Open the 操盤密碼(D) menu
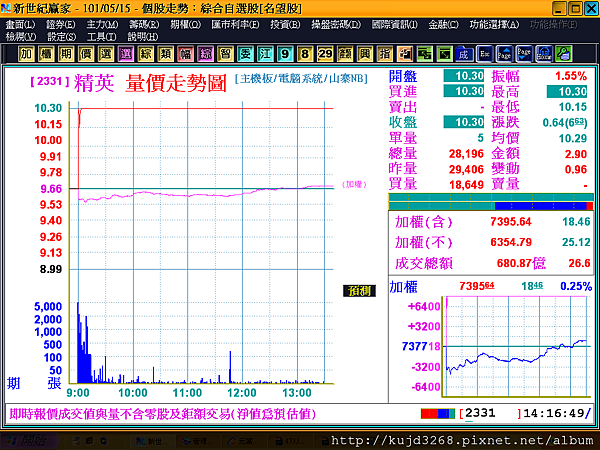The image size is (600, 450). click(x=336, y=24)
